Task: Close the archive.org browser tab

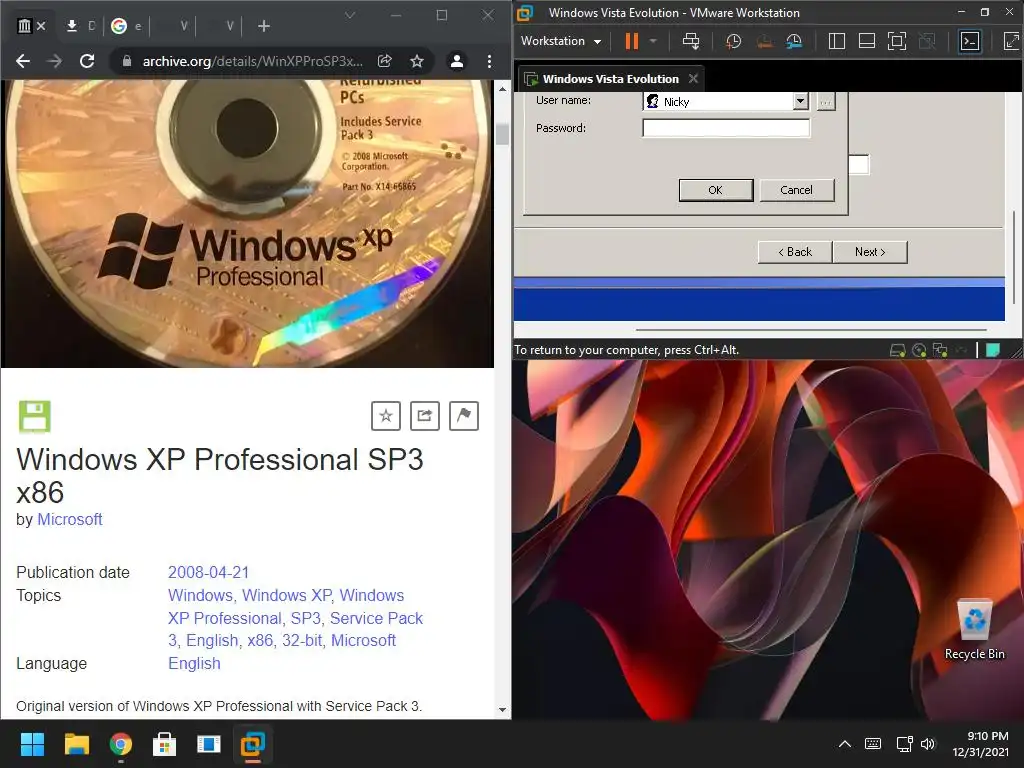Action: click(x=41, y=26)
